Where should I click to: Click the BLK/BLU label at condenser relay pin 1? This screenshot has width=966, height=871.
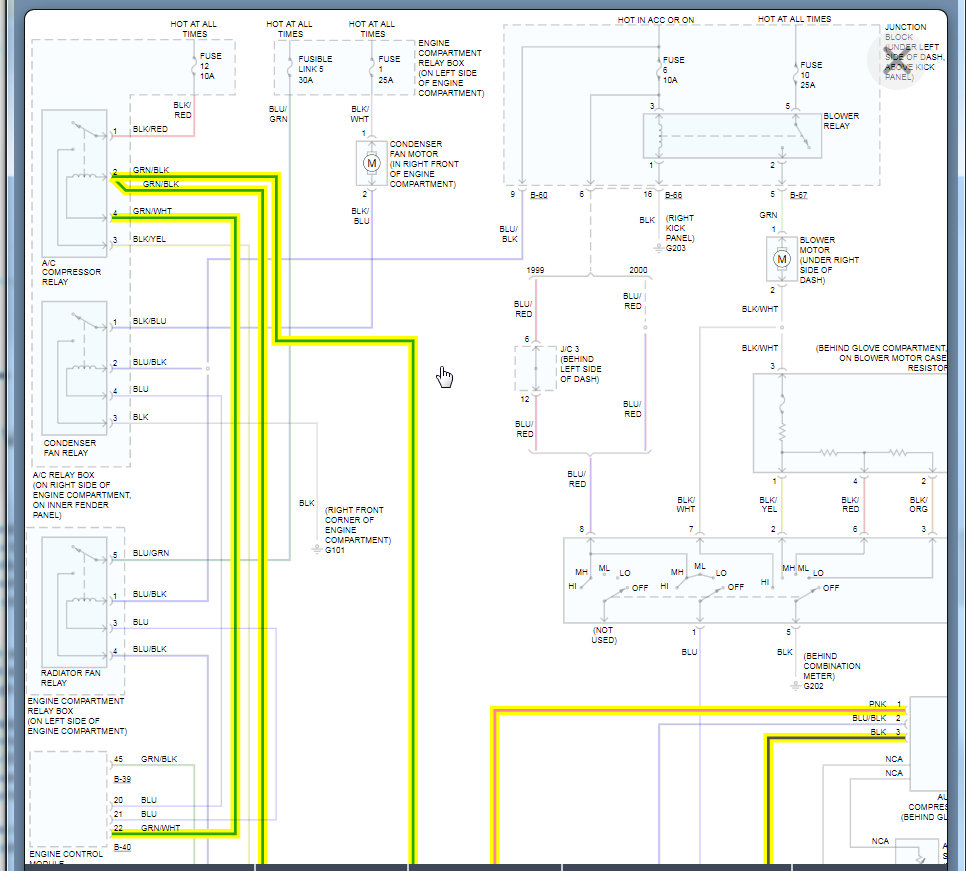point(149,321)
